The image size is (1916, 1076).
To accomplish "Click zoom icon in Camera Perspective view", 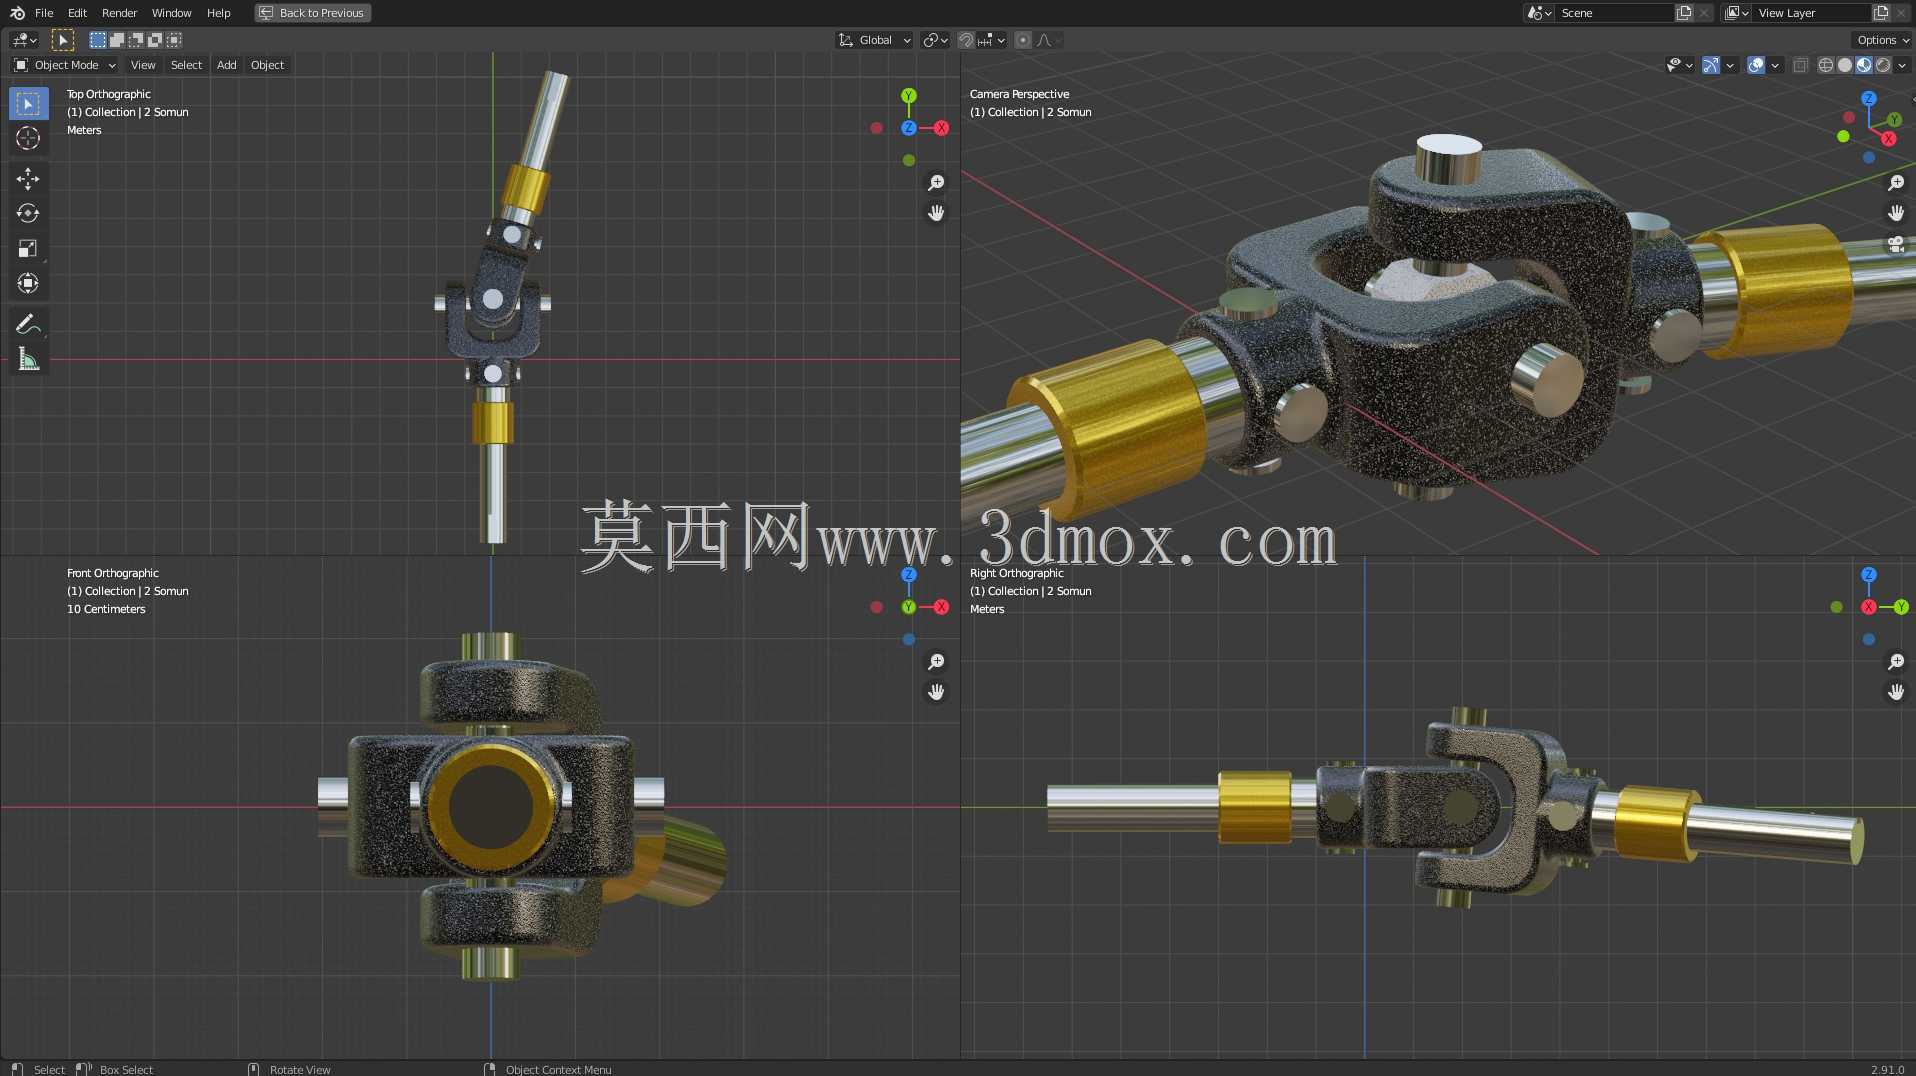I will (x=1895, y=183).
